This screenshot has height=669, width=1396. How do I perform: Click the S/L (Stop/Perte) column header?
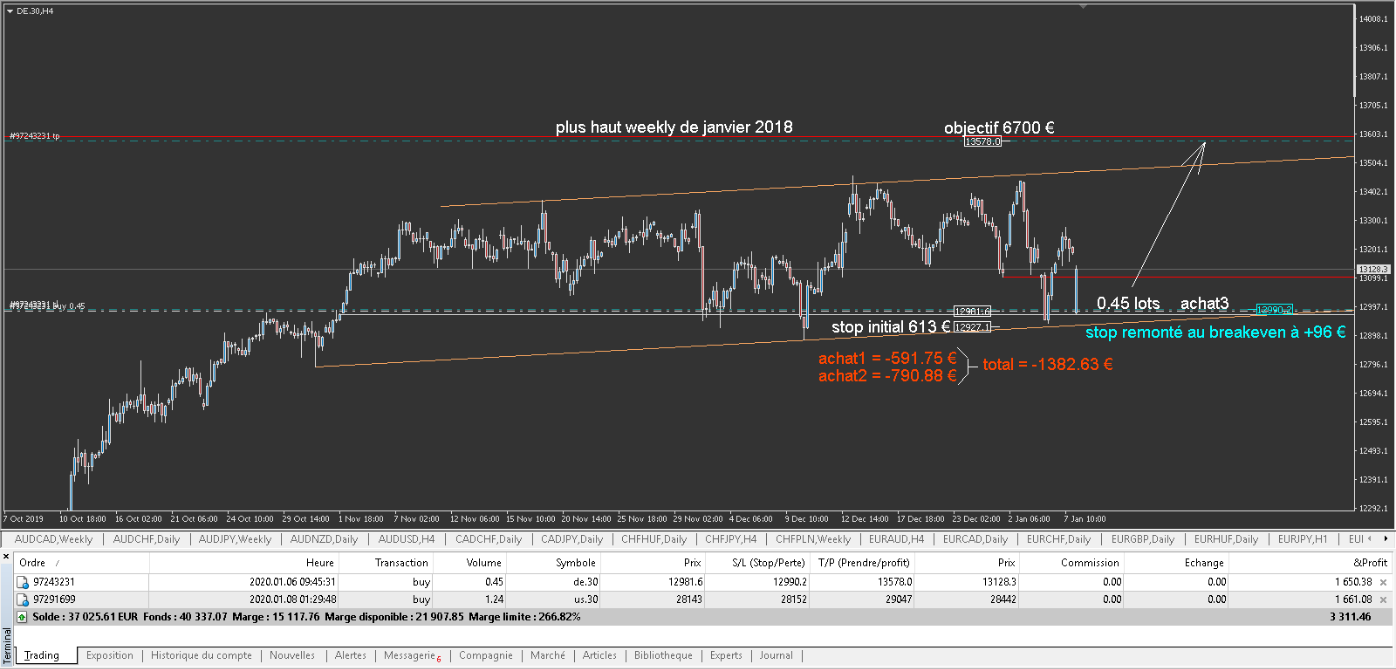coord(757,563)
